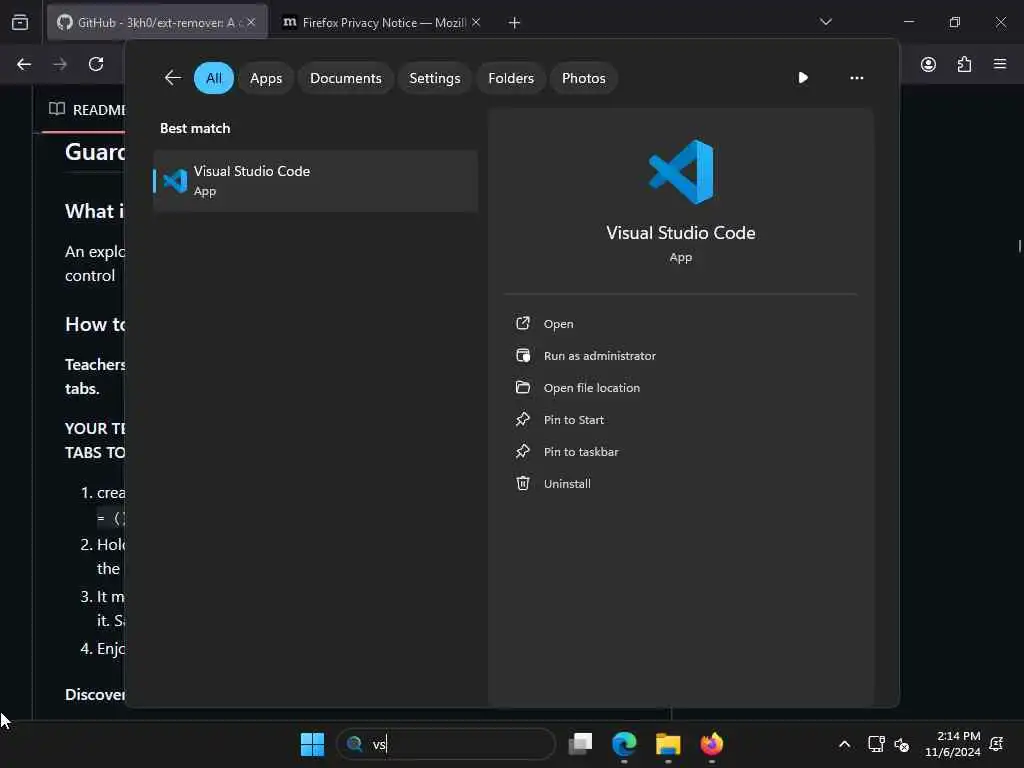Select the All search filter
This screenshot has height=768, width=1024.
[214, 78]
